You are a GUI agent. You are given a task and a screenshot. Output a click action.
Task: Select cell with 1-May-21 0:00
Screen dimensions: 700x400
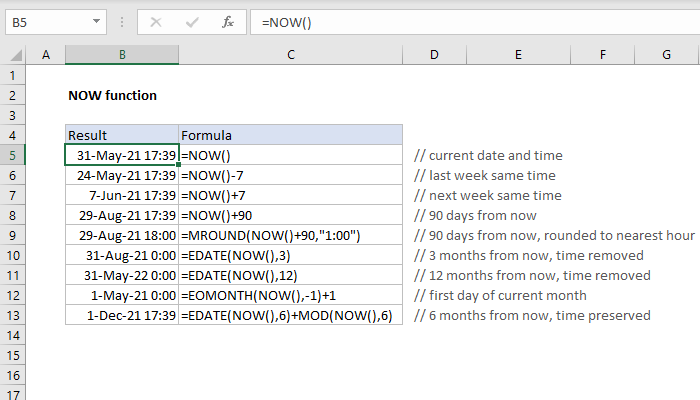click(x=122, y=296)
